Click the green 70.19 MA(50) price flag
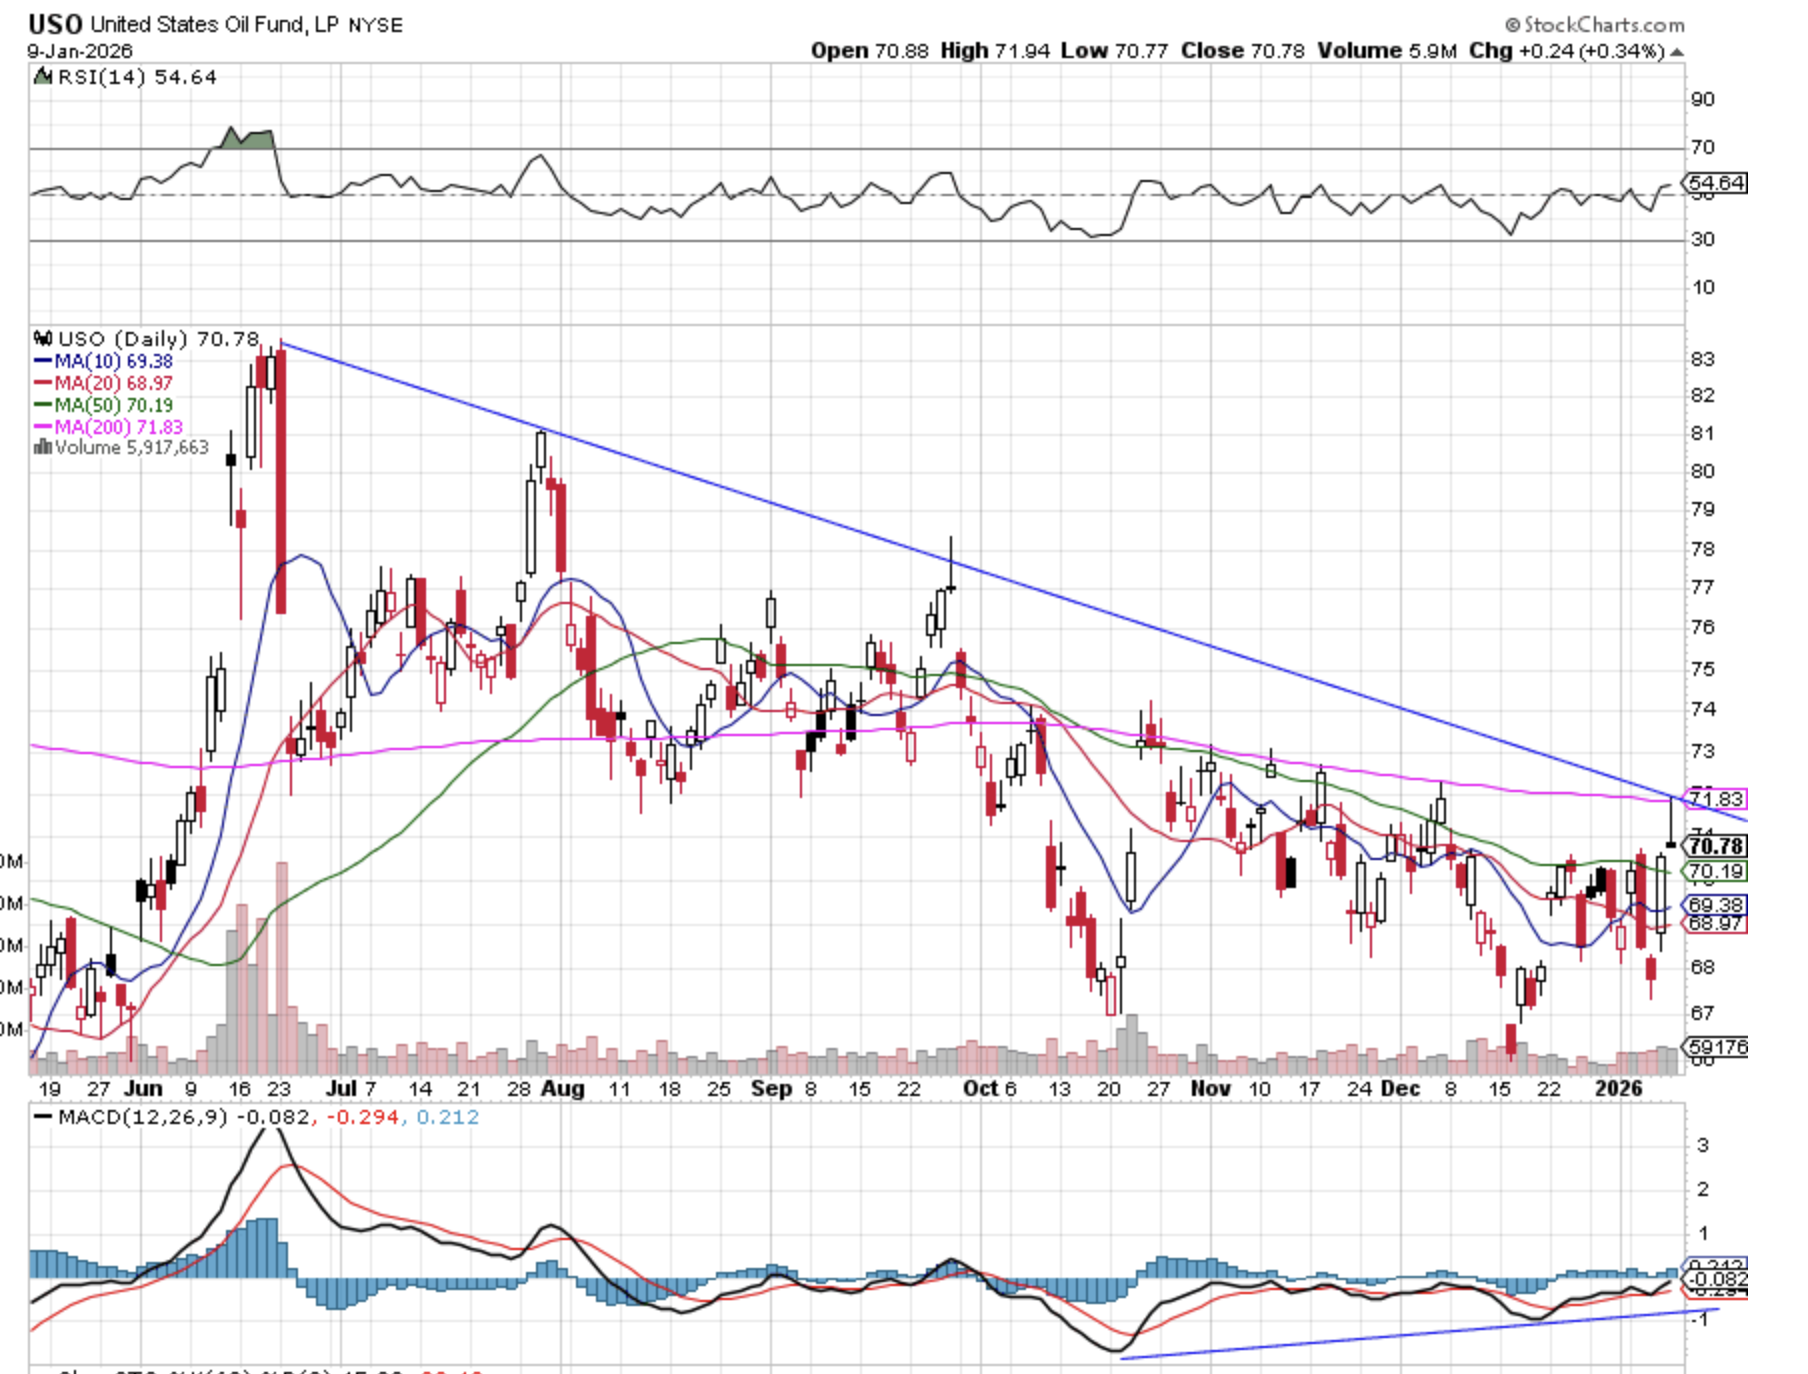The image size is (1808, 1374). pos(1716,871)
